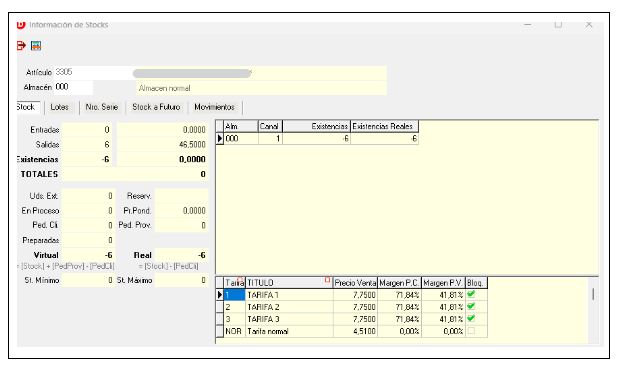Open the Movimientos tab
Screen dimensions: 619x369
pyautogui.click(x=214, y=107)
